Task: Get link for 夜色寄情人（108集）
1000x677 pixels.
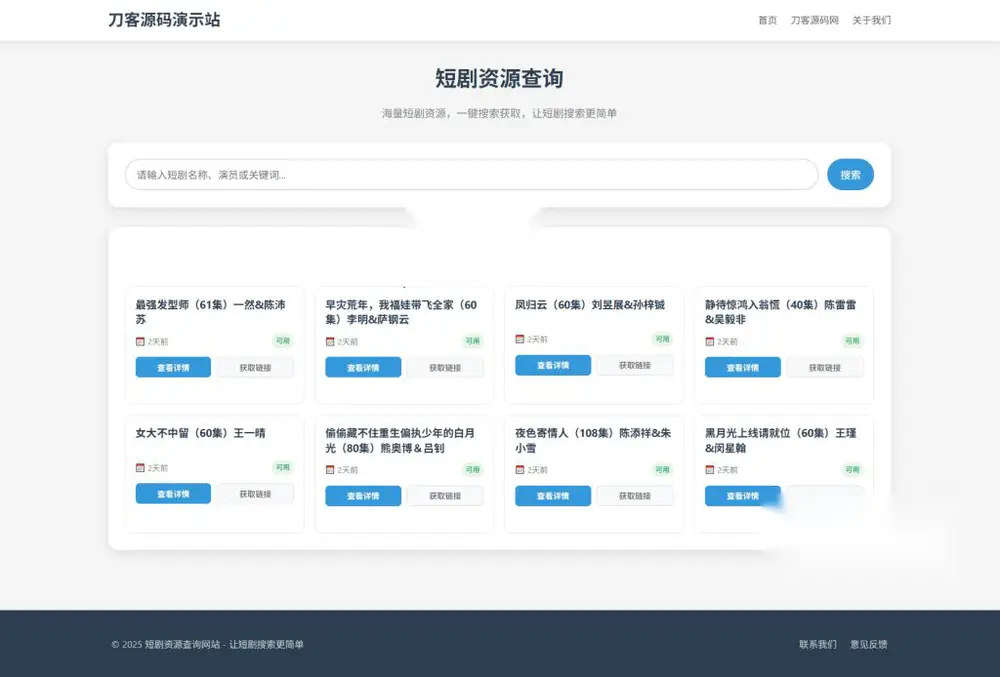Action: click(635, 496)
